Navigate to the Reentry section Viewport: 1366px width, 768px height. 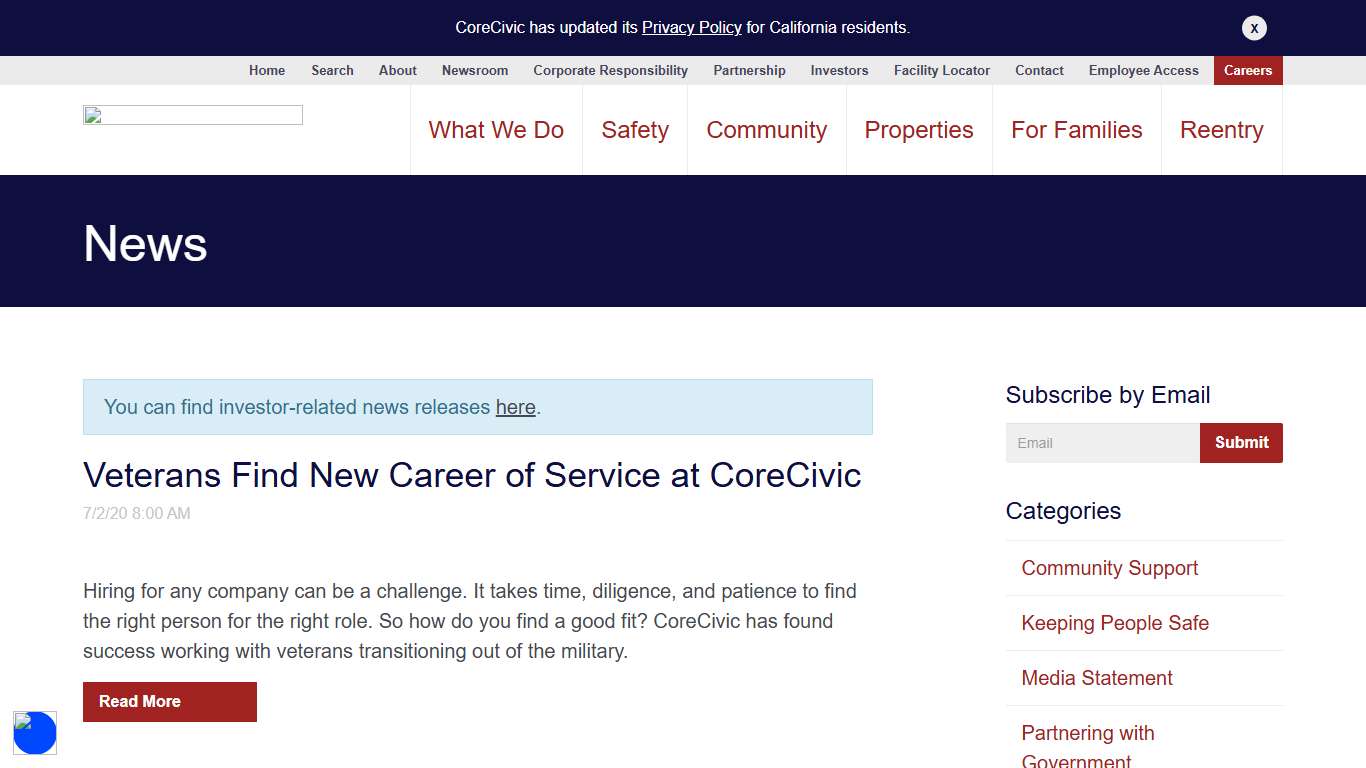1221,130
